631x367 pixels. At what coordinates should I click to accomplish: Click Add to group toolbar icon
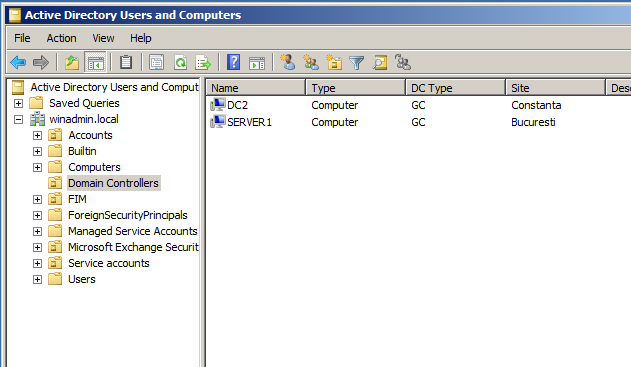403,62
